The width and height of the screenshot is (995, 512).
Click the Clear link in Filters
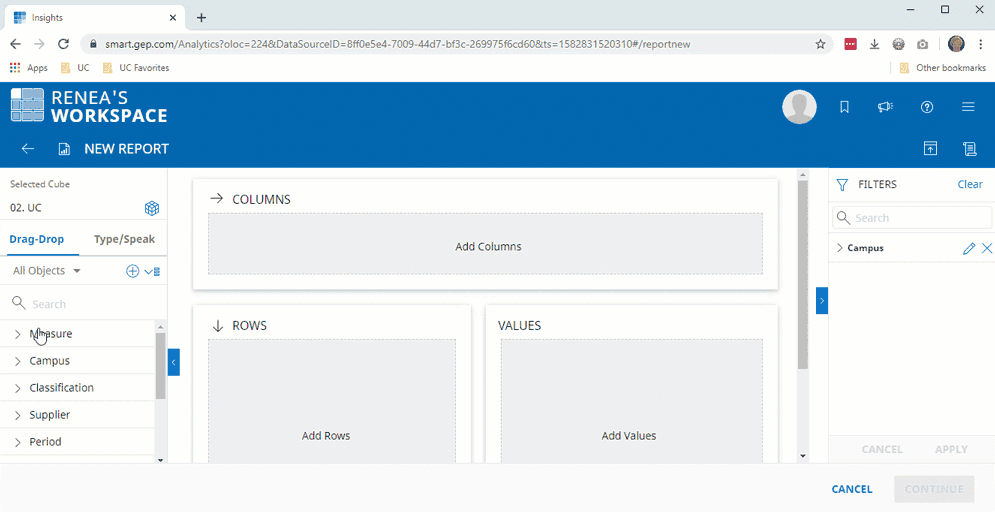(x=969, y=184)
